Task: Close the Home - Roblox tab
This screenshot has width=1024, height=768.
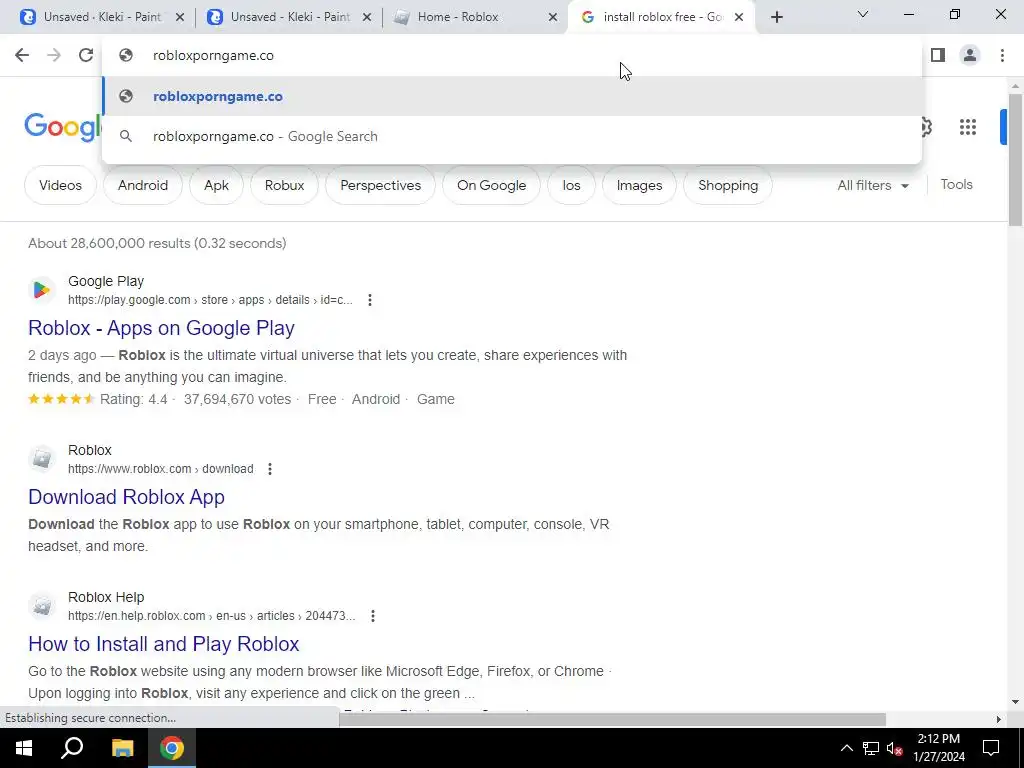Action: coord(553,18)
